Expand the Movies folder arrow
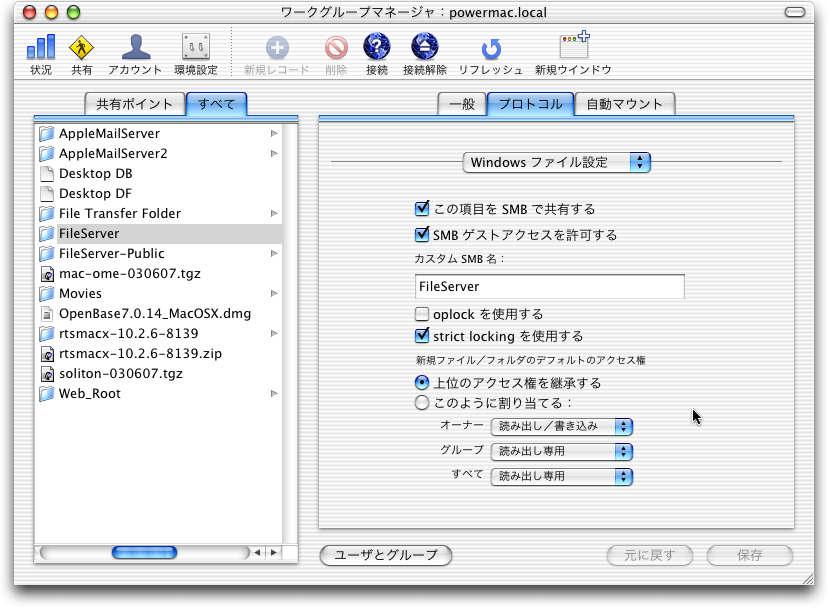828x608 pixels. click(x=274, y=294)
